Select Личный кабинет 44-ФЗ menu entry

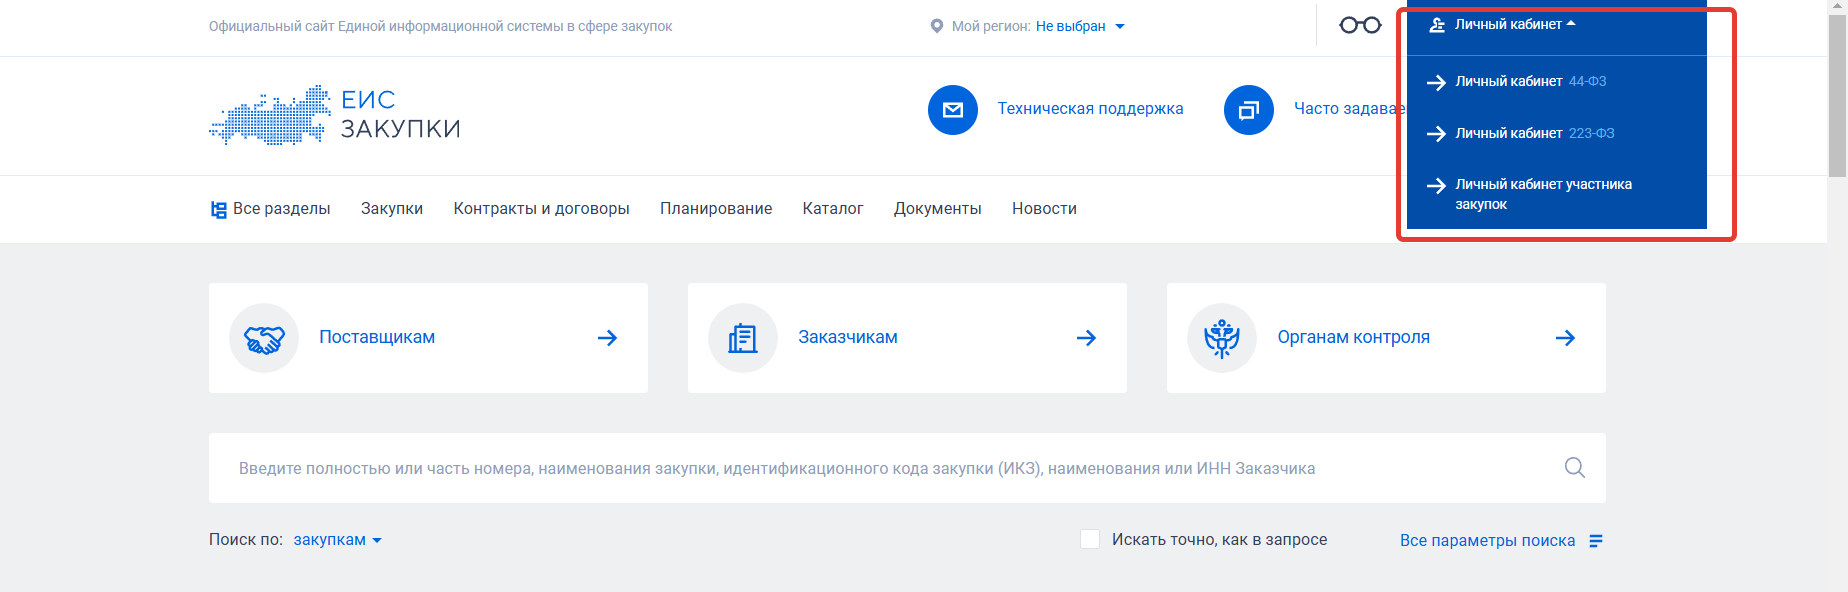pyautogui.click(x=1530, y=81)
